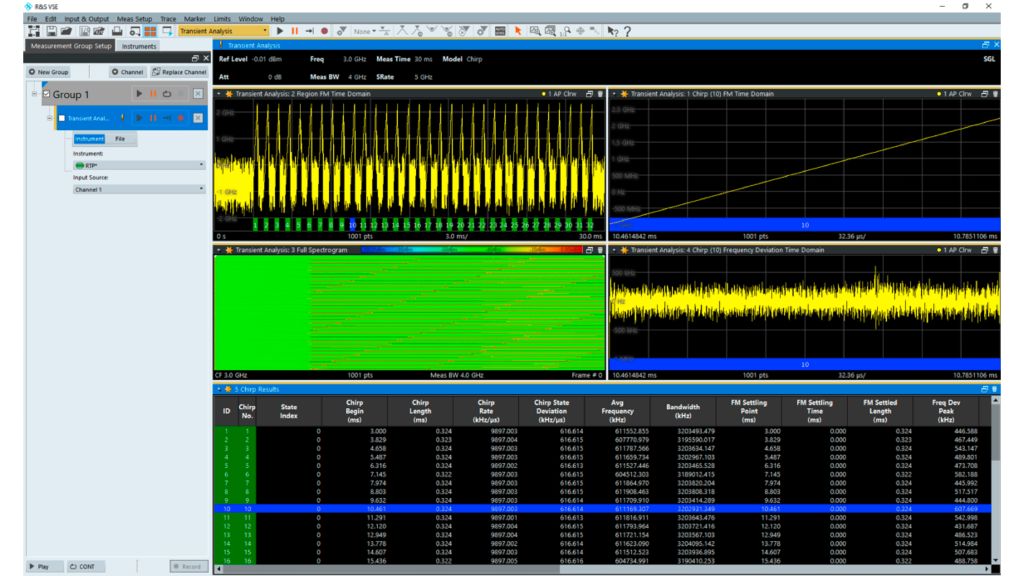Screen dimensions: 1024x576
Task: Toggle the Group 1 checkbox
Action: coord(46,94)
